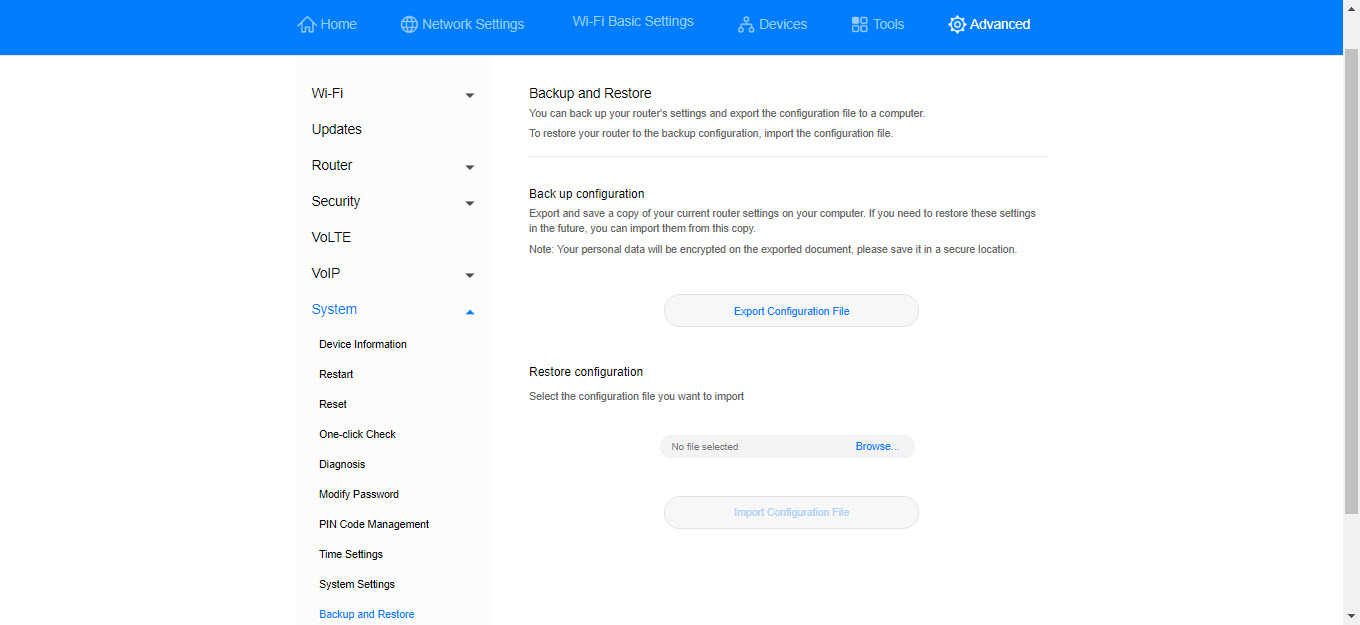The height and width of the screenshot is (625, 1360).
Task: Click the Advanced gear icon
Action: tap(957, 24)
